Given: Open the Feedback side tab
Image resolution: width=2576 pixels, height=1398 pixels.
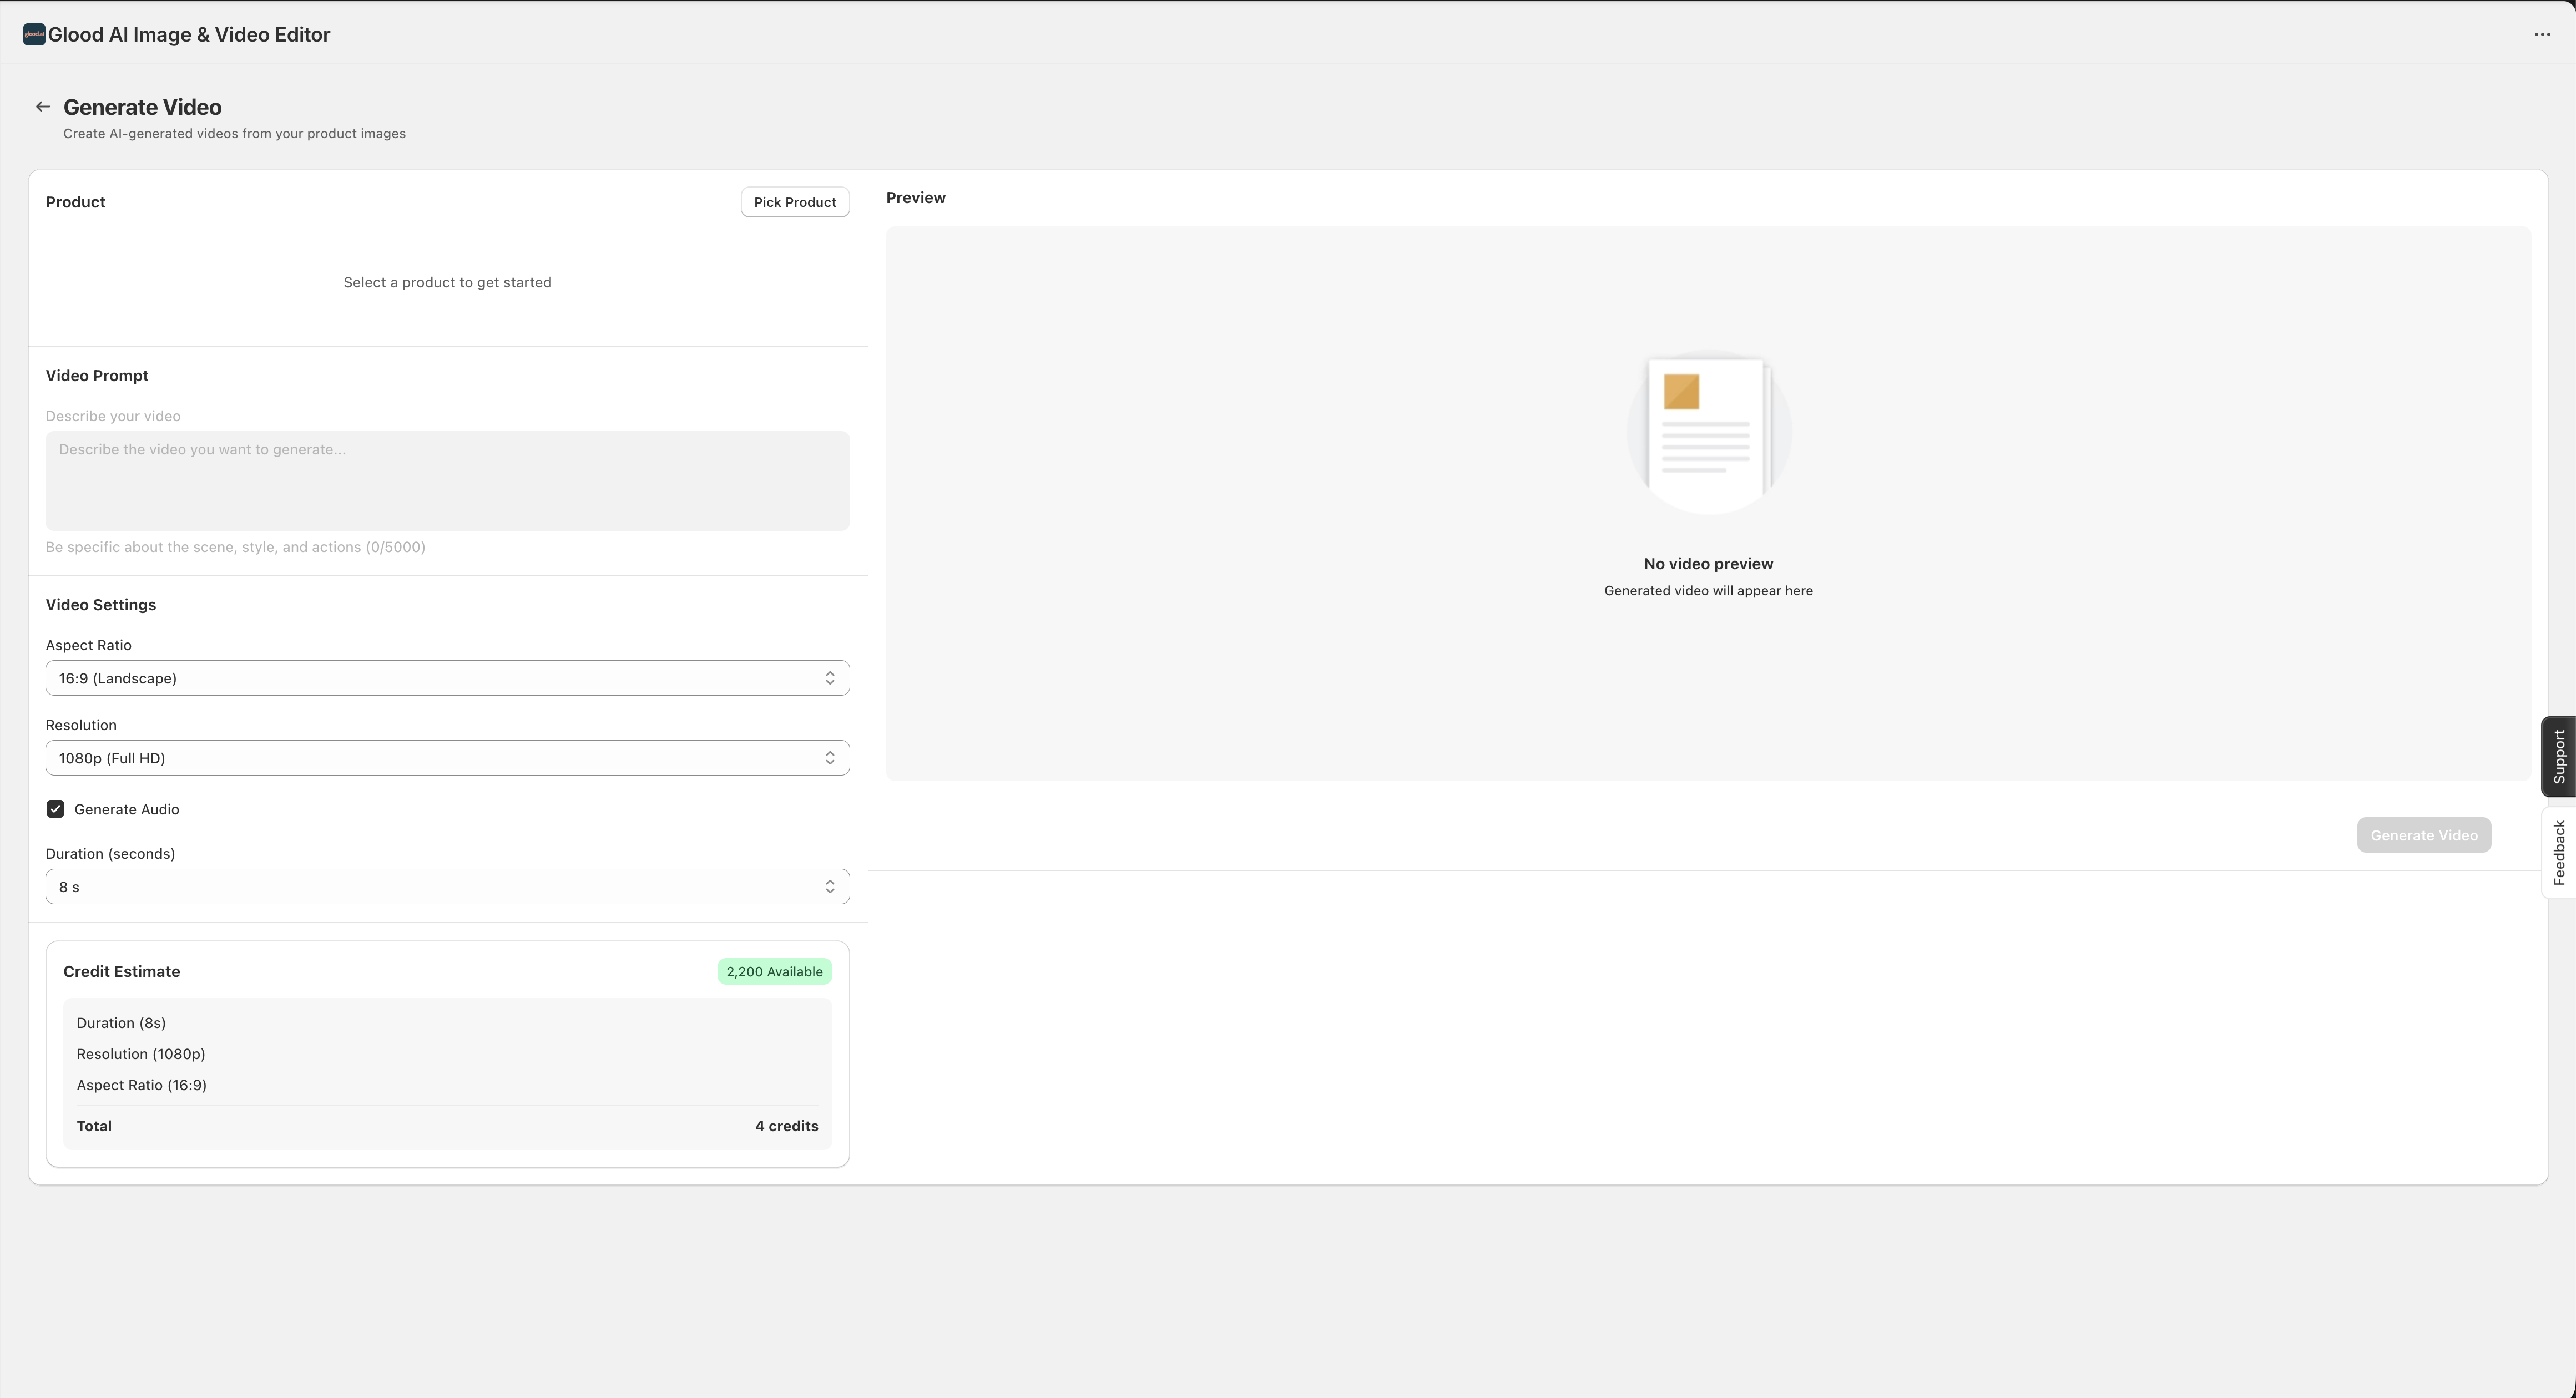Looking at the screenshot, I should (2559, 851).
